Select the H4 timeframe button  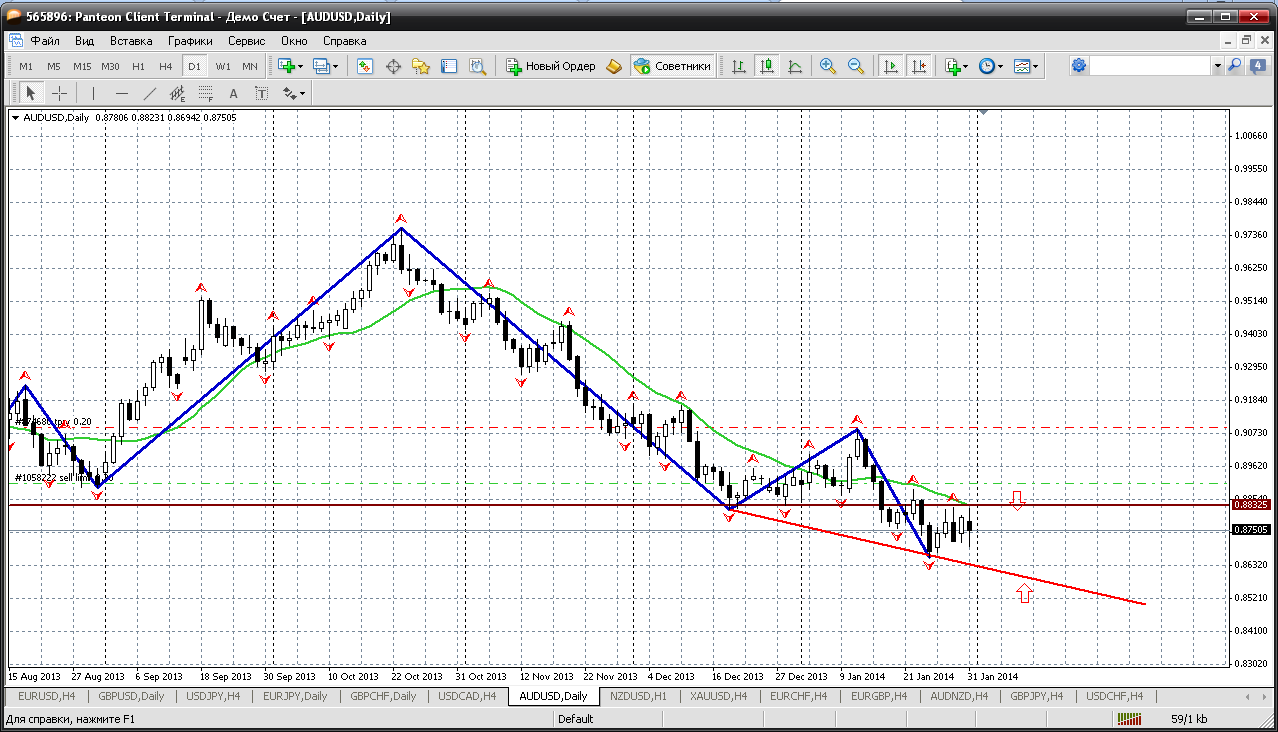166,66
